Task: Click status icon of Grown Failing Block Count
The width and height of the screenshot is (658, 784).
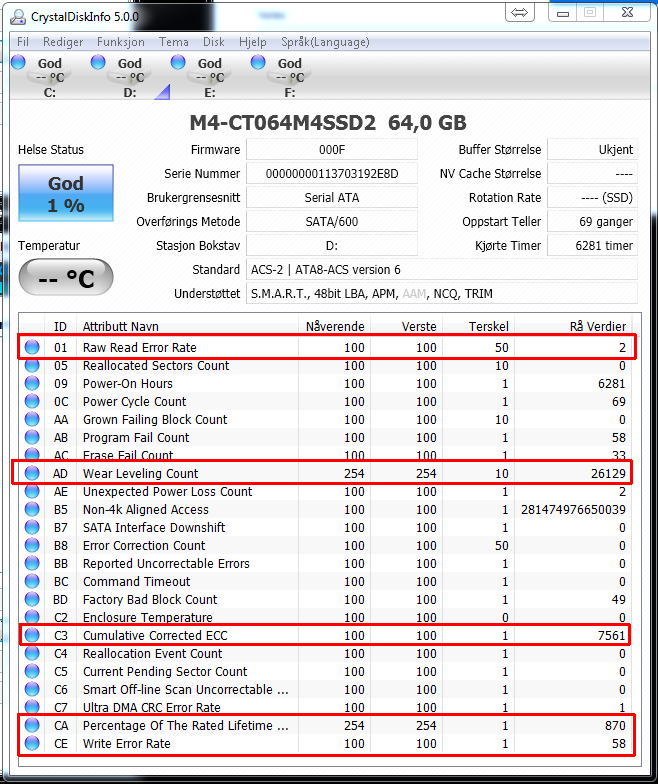Action: pos(32,419)
